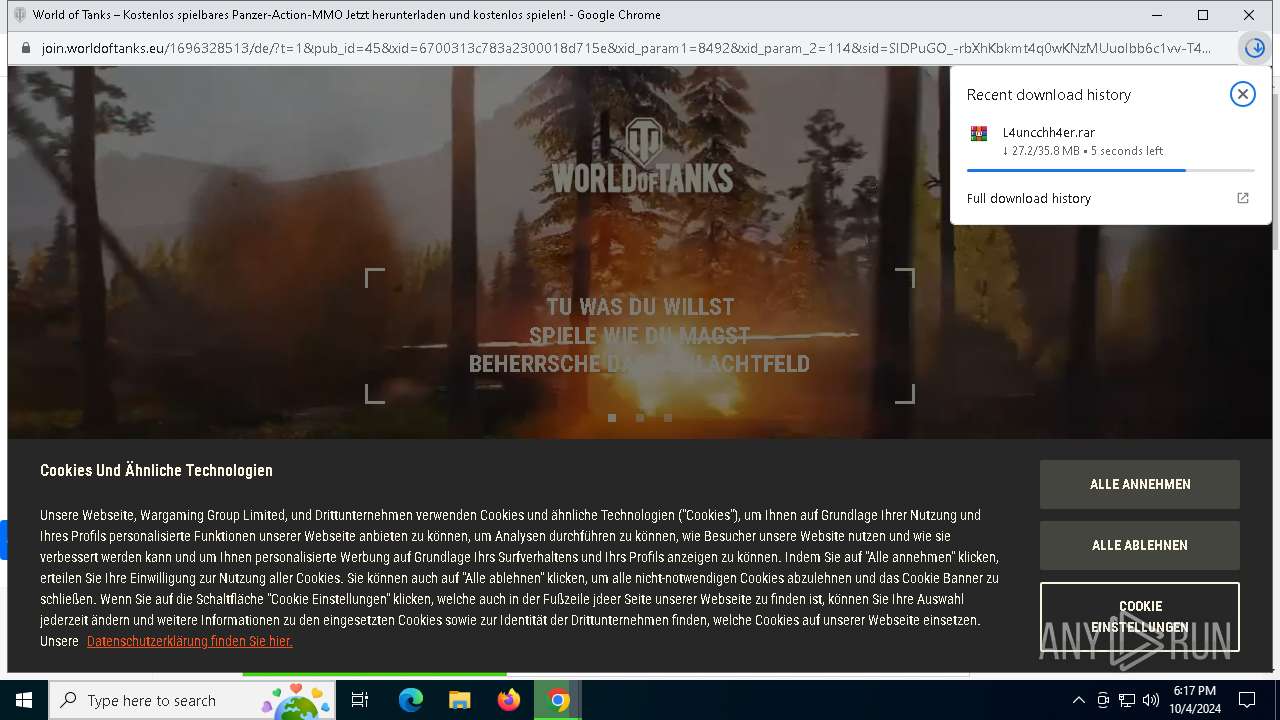
Task: Open the Datenschutzerklärung finden Sie hier link
Action: (189, 641)
